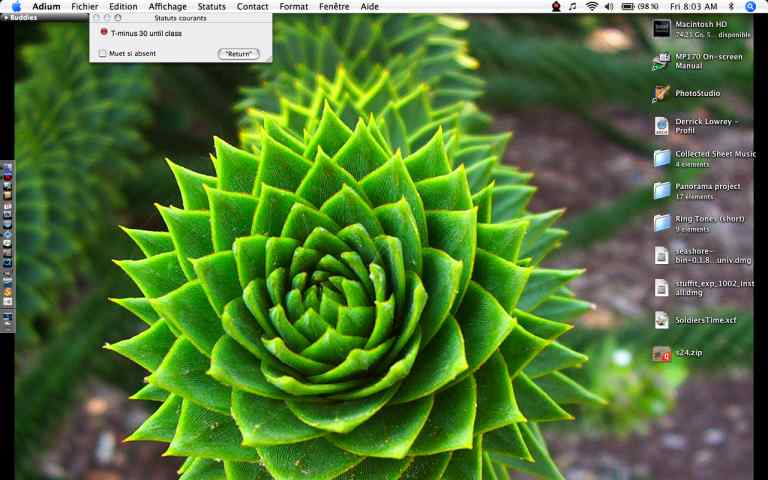The height and width of the screenshot is (480, 768).
Task: Open the music note menu extra
Action: tap(572, 6)
